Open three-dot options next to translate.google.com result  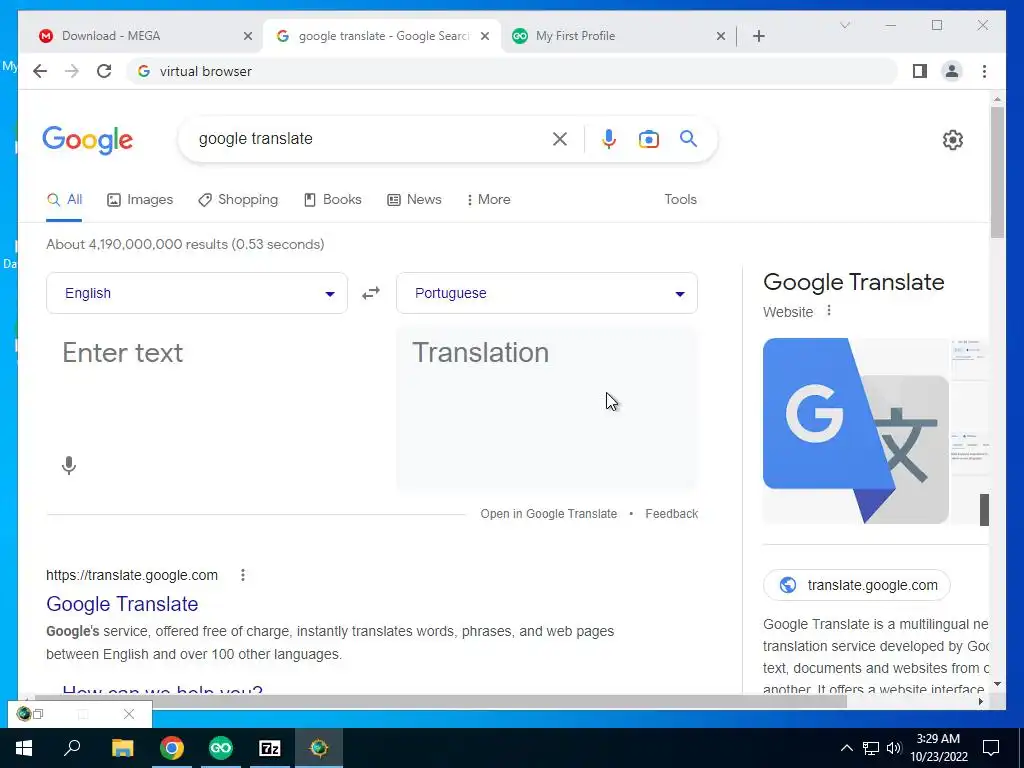pos(243,575)
